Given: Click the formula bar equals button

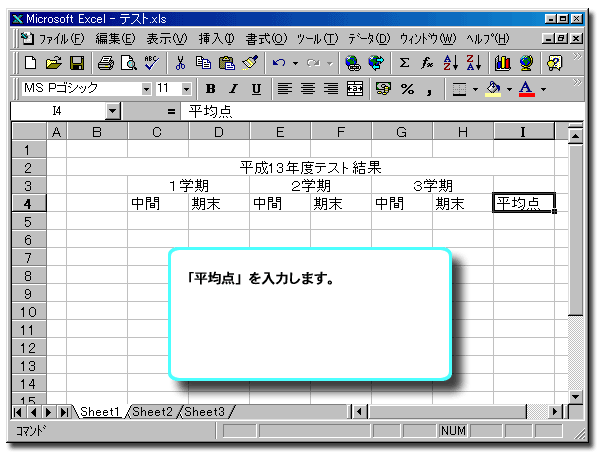Looking at the screenshot, I should click(x=171, y=111).
